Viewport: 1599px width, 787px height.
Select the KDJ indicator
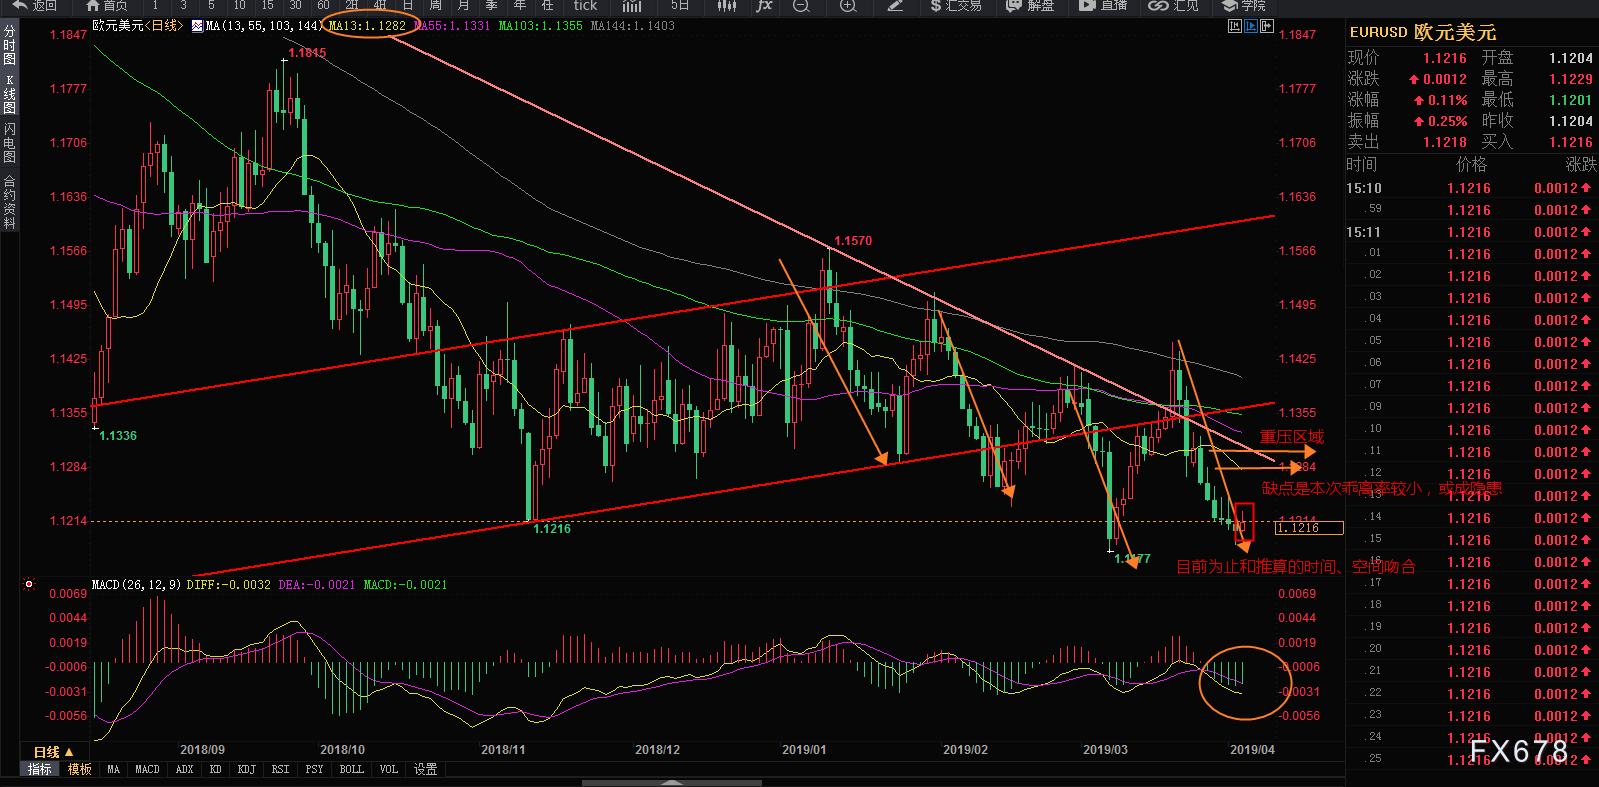tap(247, 769)
